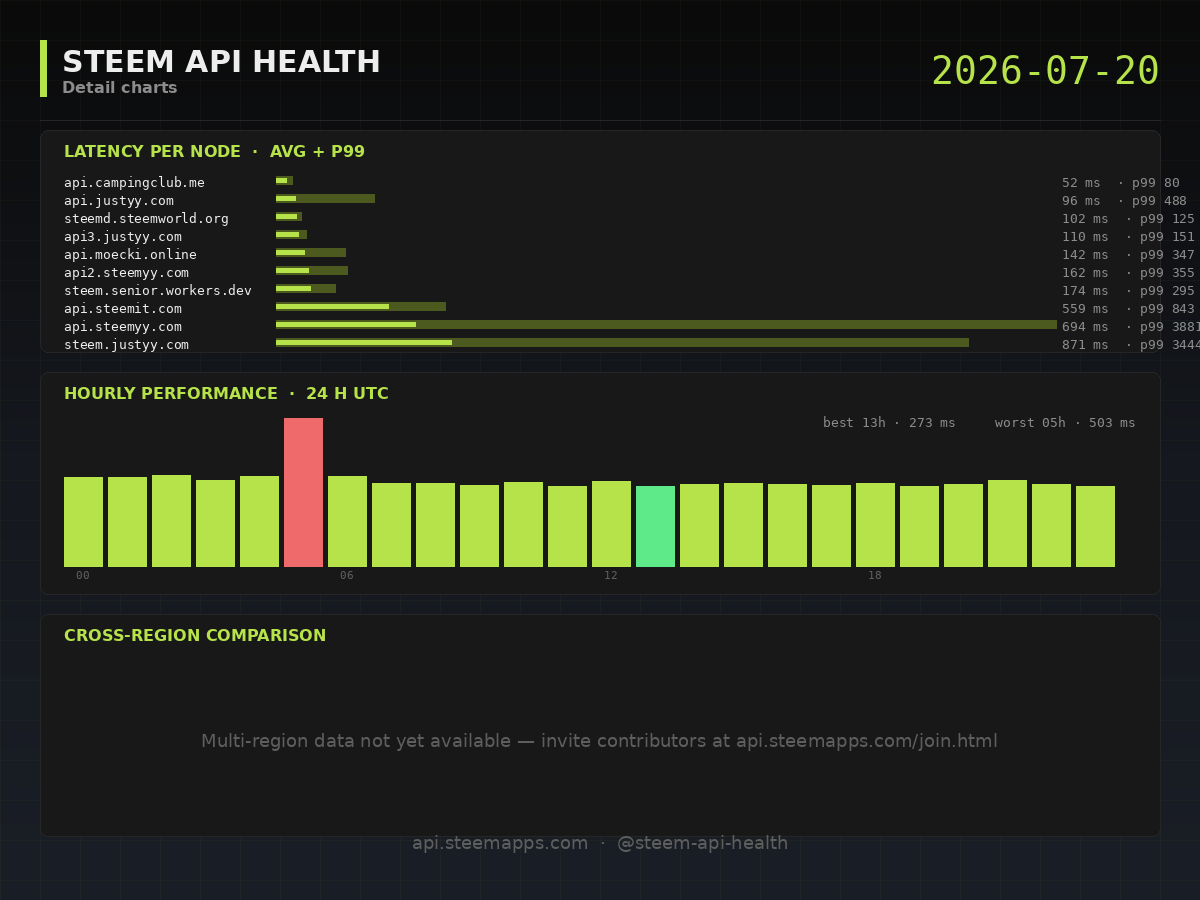Click the latency bar for api2.steemyy.com
1200x900 pixels.
(312, 271)
